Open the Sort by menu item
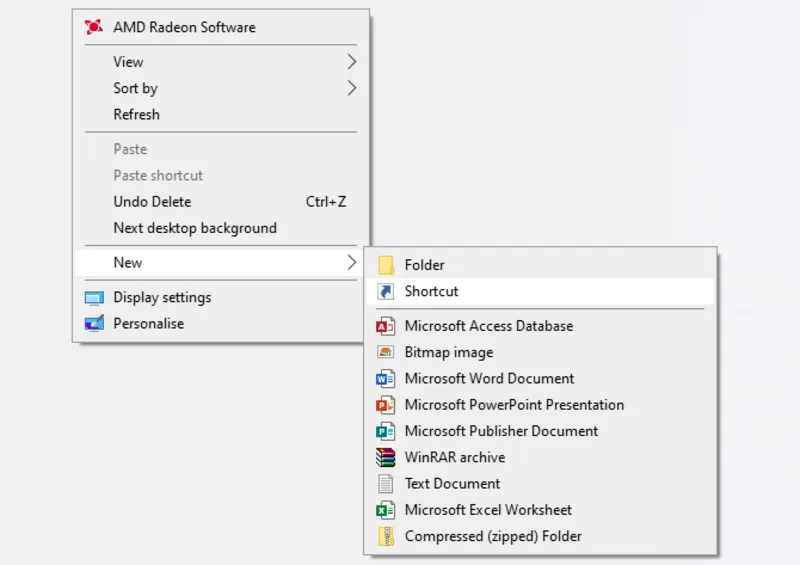The image size is (800, 565). click(x=221, y=88)
